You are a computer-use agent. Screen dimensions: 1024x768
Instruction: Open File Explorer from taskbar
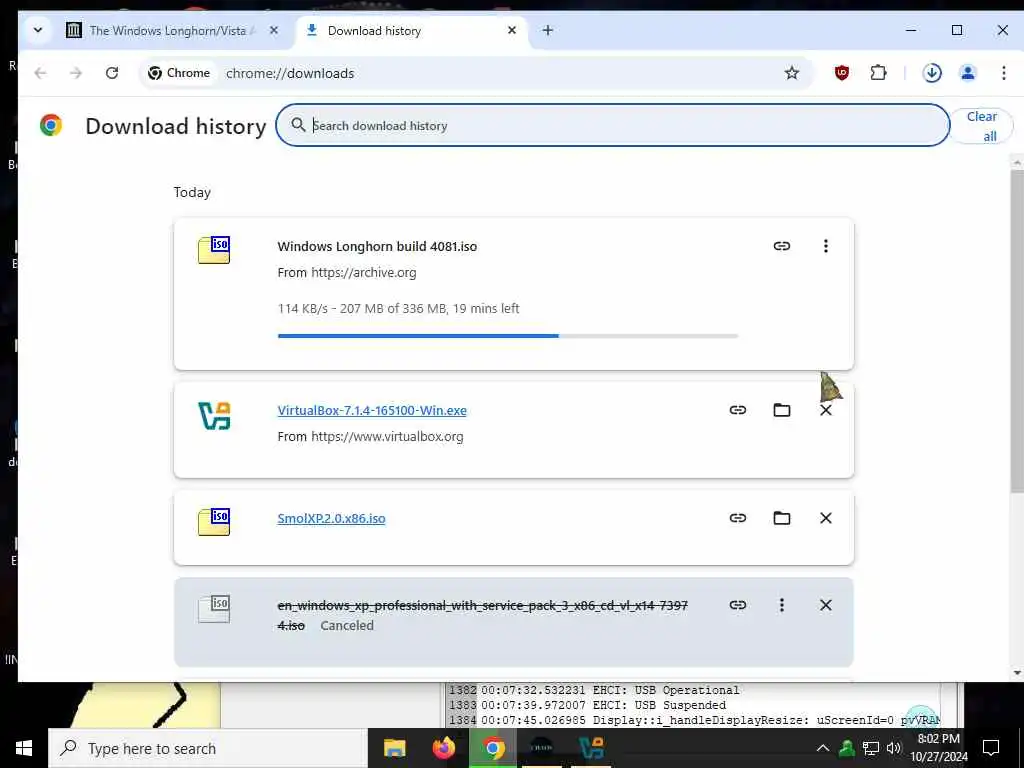[x=394, y=748]
